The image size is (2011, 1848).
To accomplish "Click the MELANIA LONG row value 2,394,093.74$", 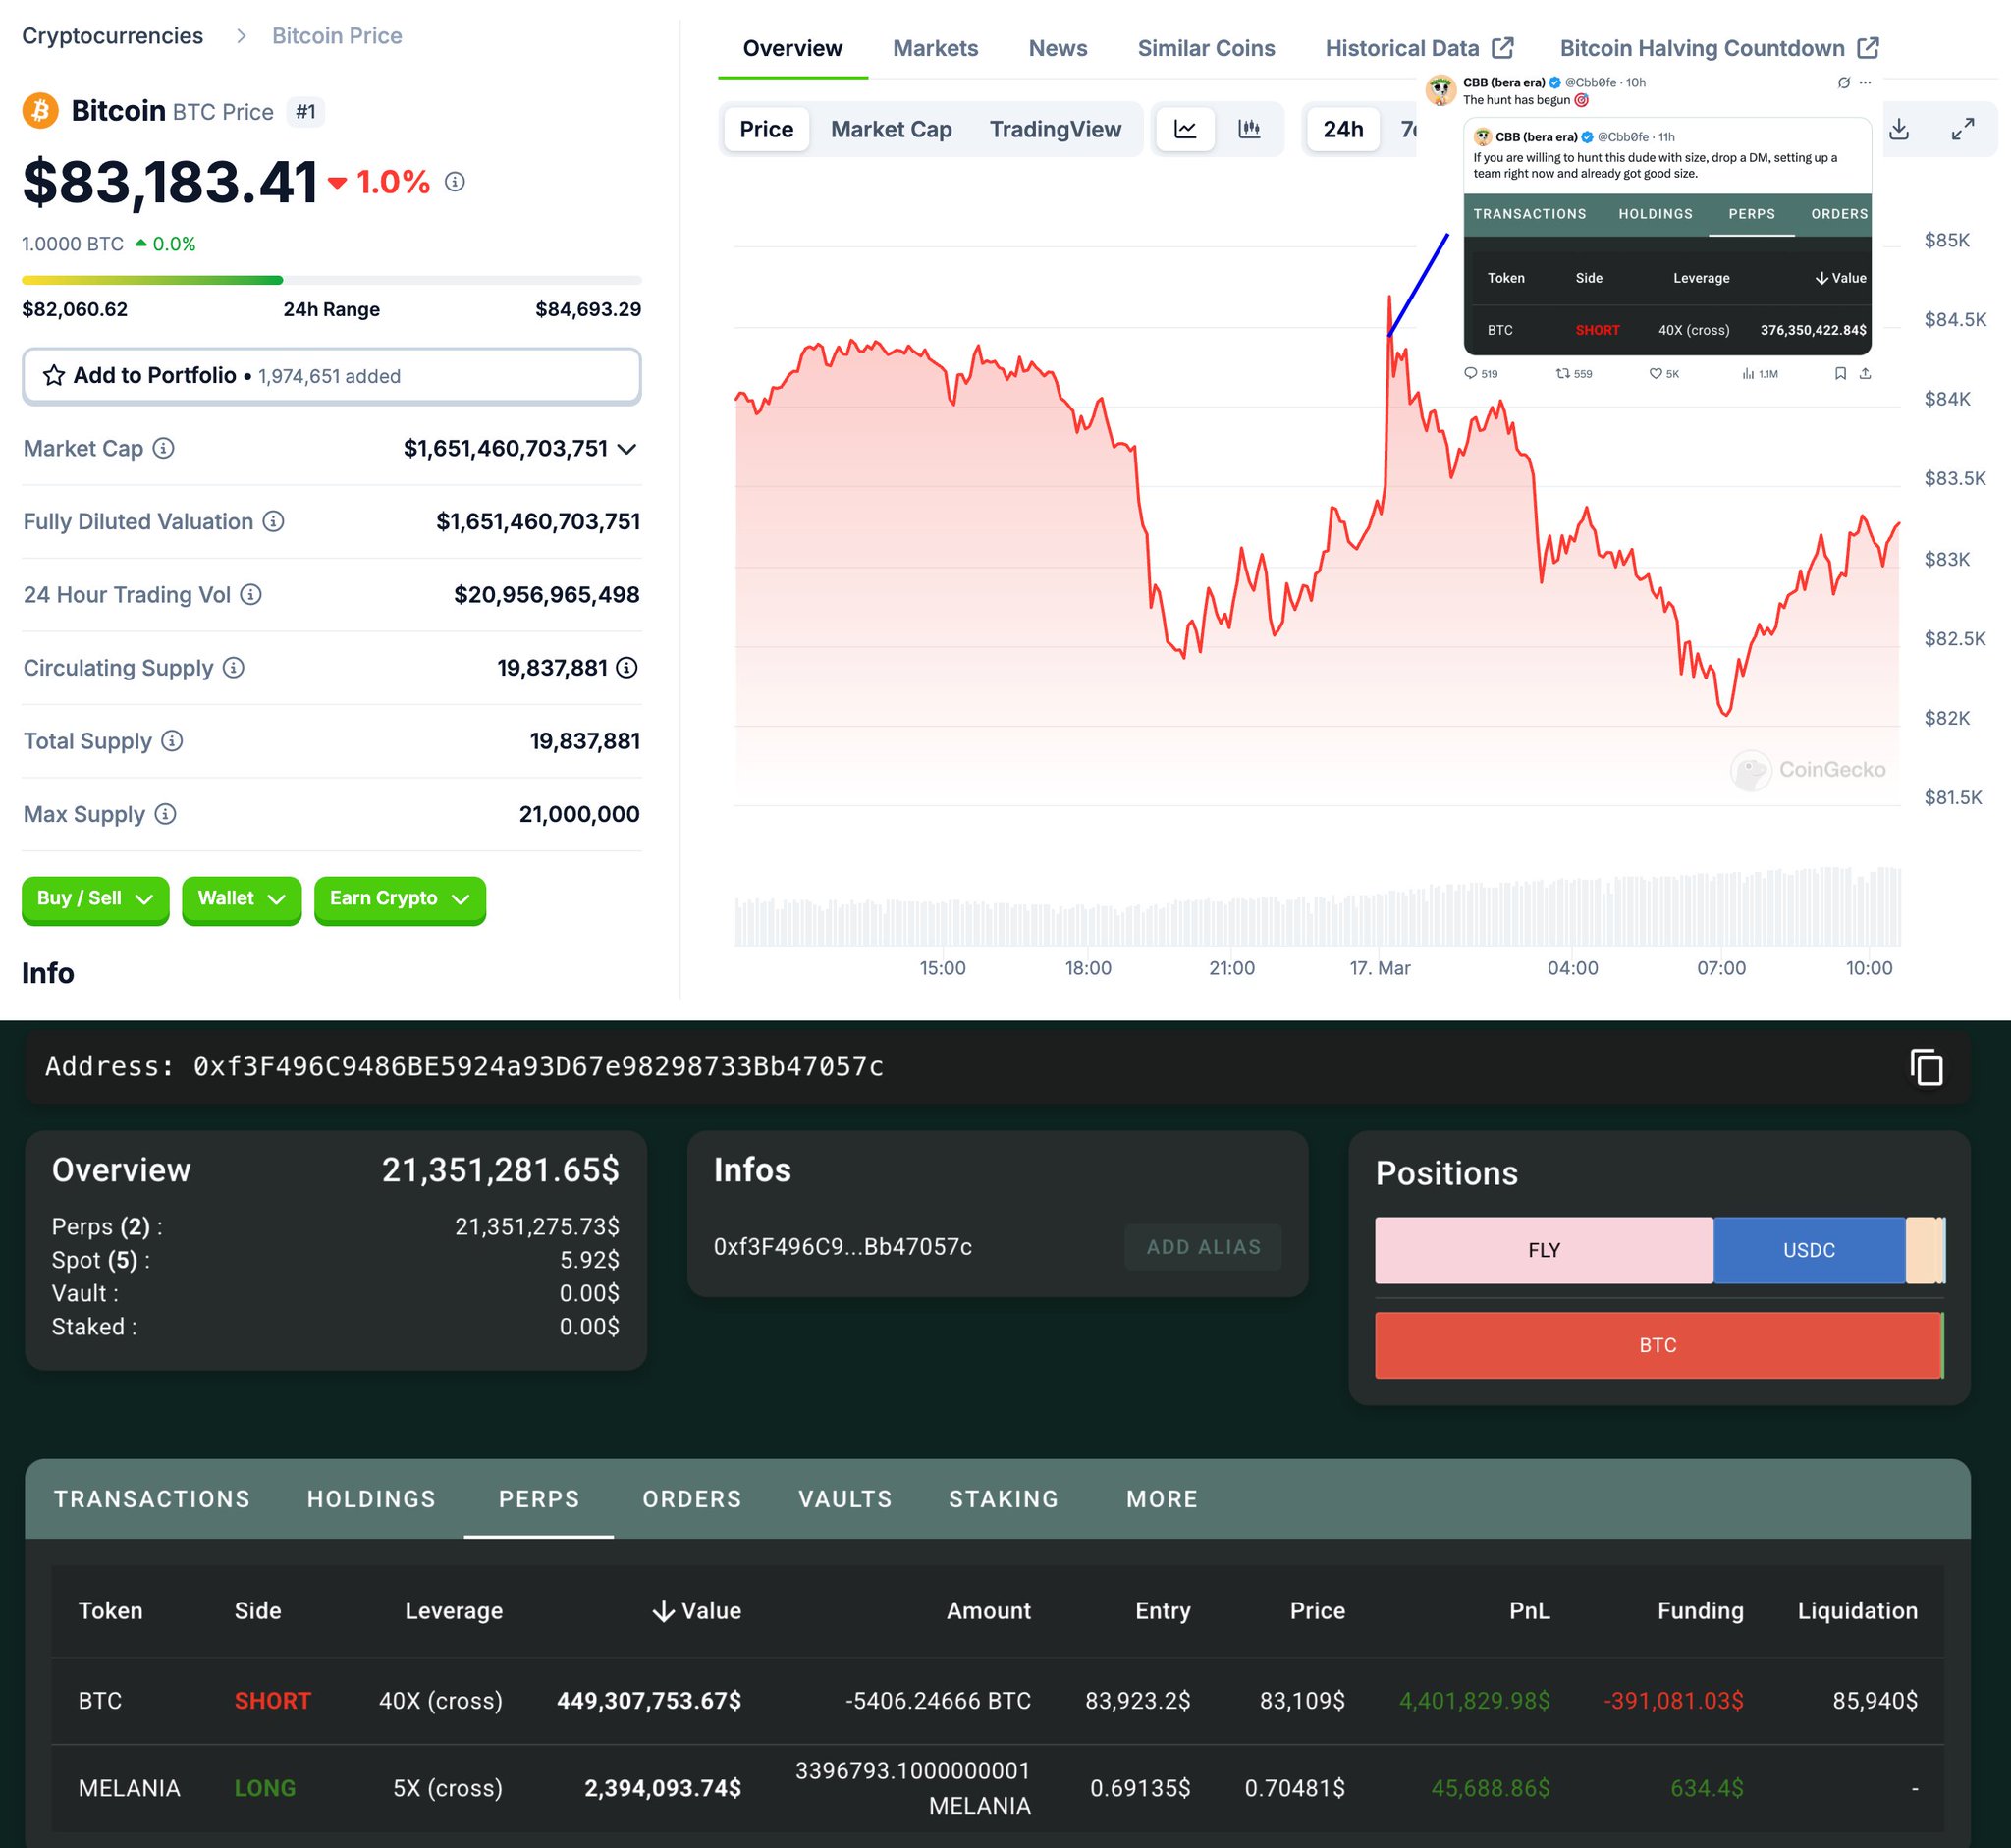I will [x=662, y=1788].
